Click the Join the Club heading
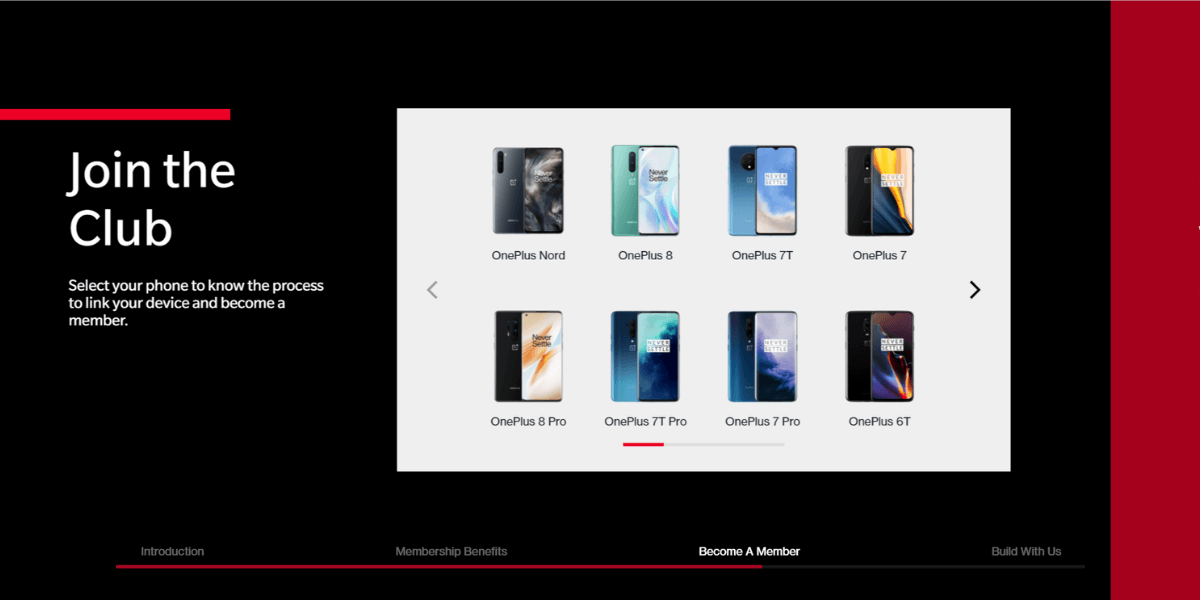 tap(151, 198)
